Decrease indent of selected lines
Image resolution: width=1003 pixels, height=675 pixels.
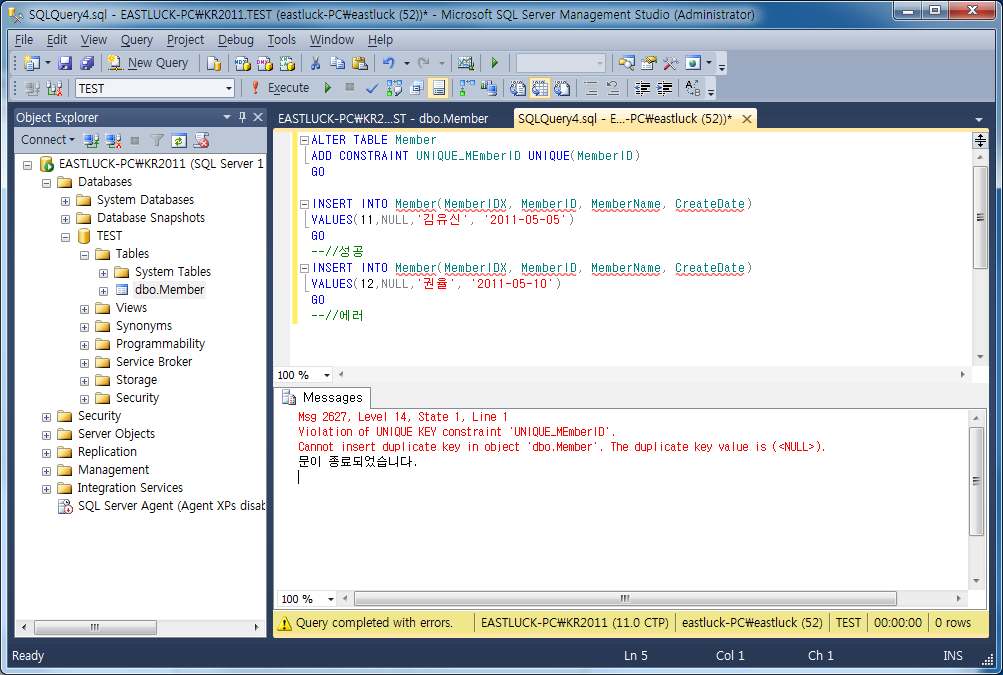pyautogui.click(x=642, y=88)
